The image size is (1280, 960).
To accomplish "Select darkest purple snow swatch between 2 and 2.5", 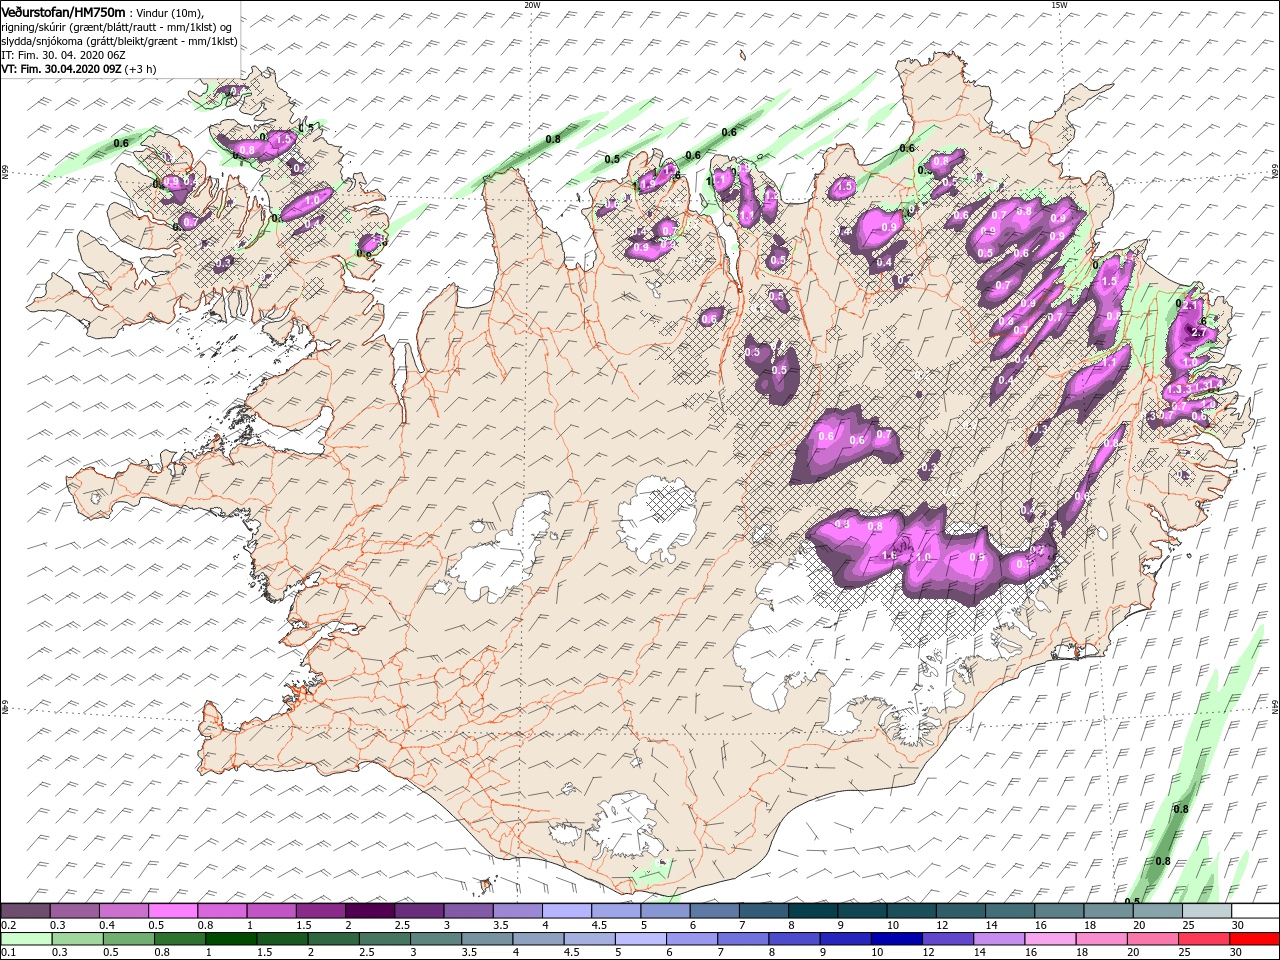I will pos(370,911).
